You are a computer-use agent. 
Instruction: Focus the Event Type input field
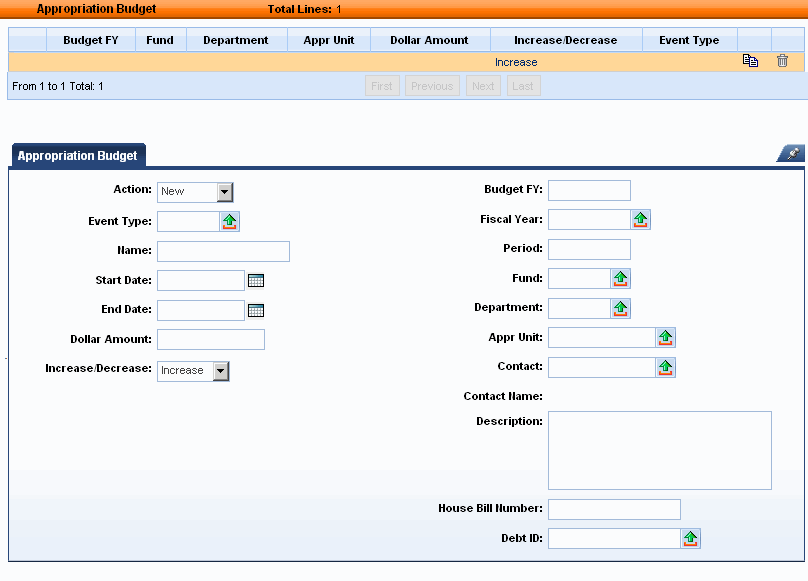(x=189, y=222)
